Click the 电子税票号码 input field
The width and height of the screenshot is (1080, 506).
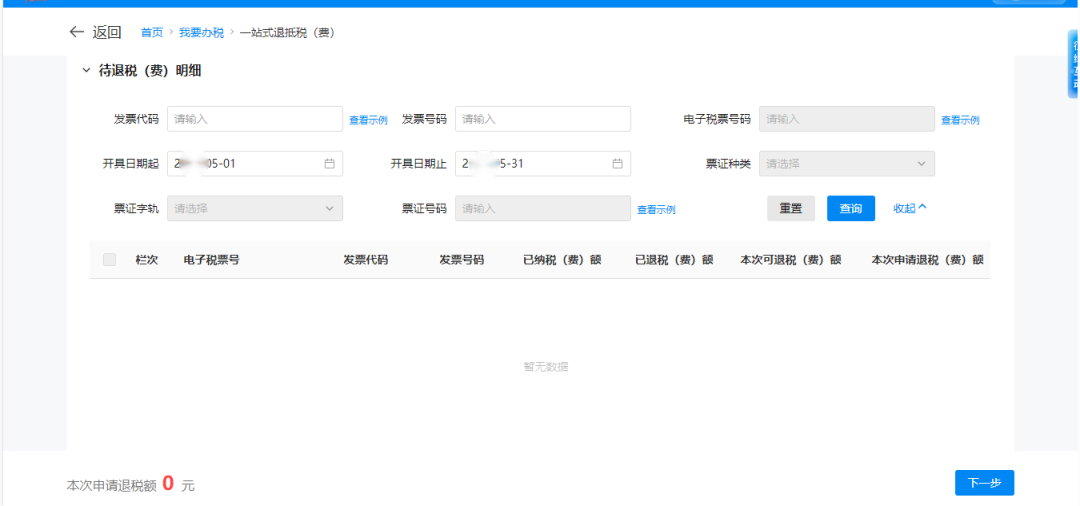click(847, 119)
